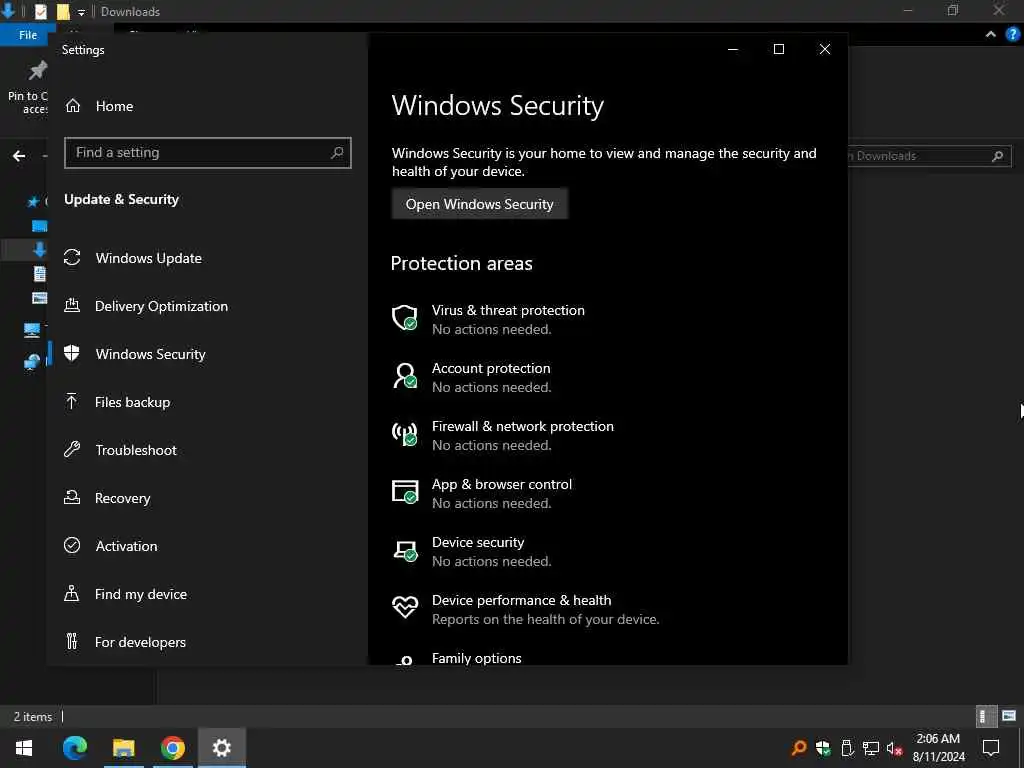Click the Activation checkmark icon
This screenshot has height=768, width=1024.
tap(72, 545)
